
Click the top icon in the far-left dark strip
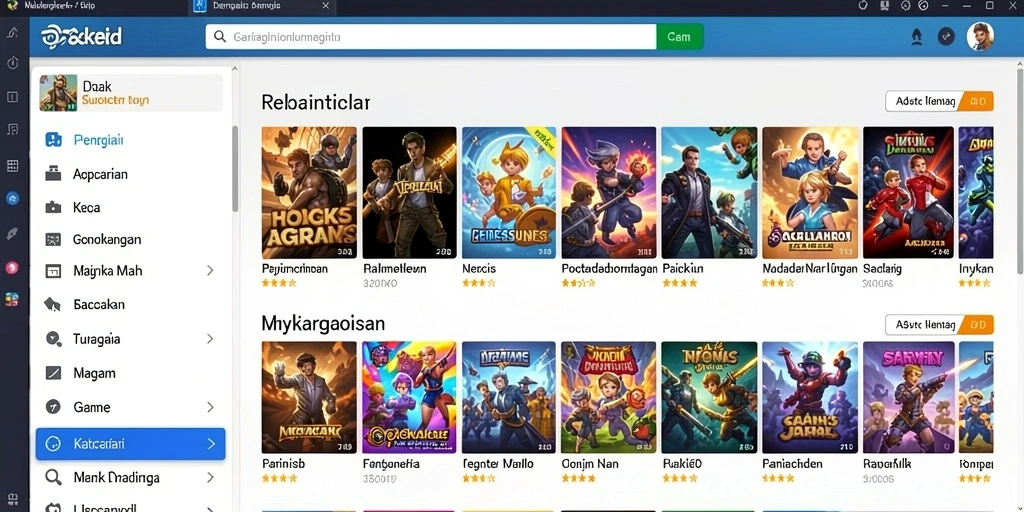[x=12, y=33]
